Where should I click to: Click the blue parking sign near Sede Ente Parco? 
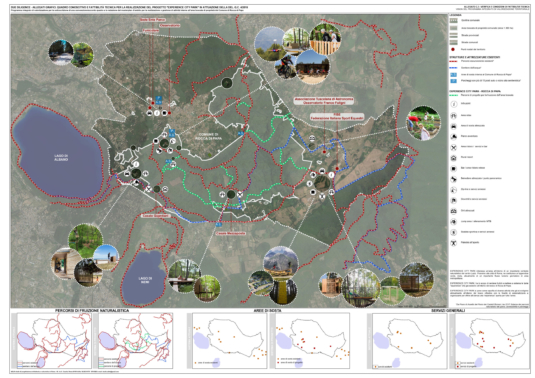[158, 100]
